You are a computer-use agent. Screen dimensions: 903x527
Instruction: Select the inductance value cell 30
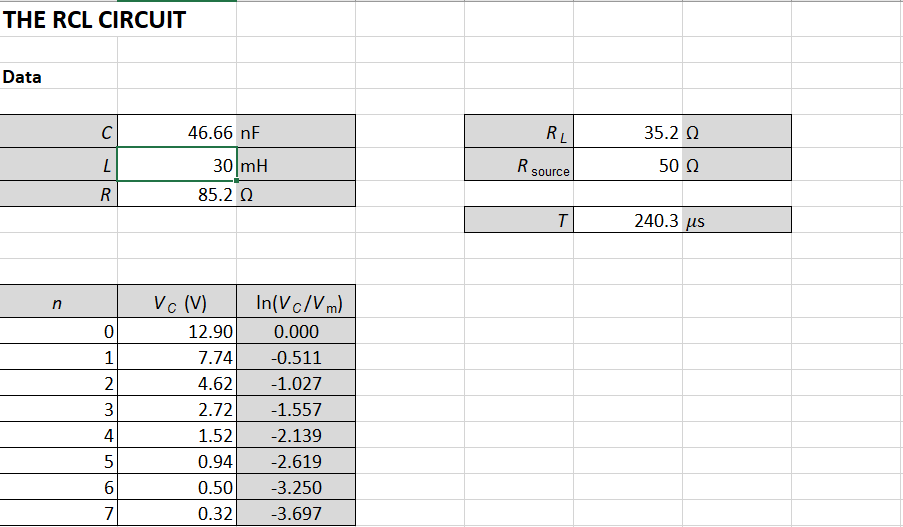click(x=177, y=165)
